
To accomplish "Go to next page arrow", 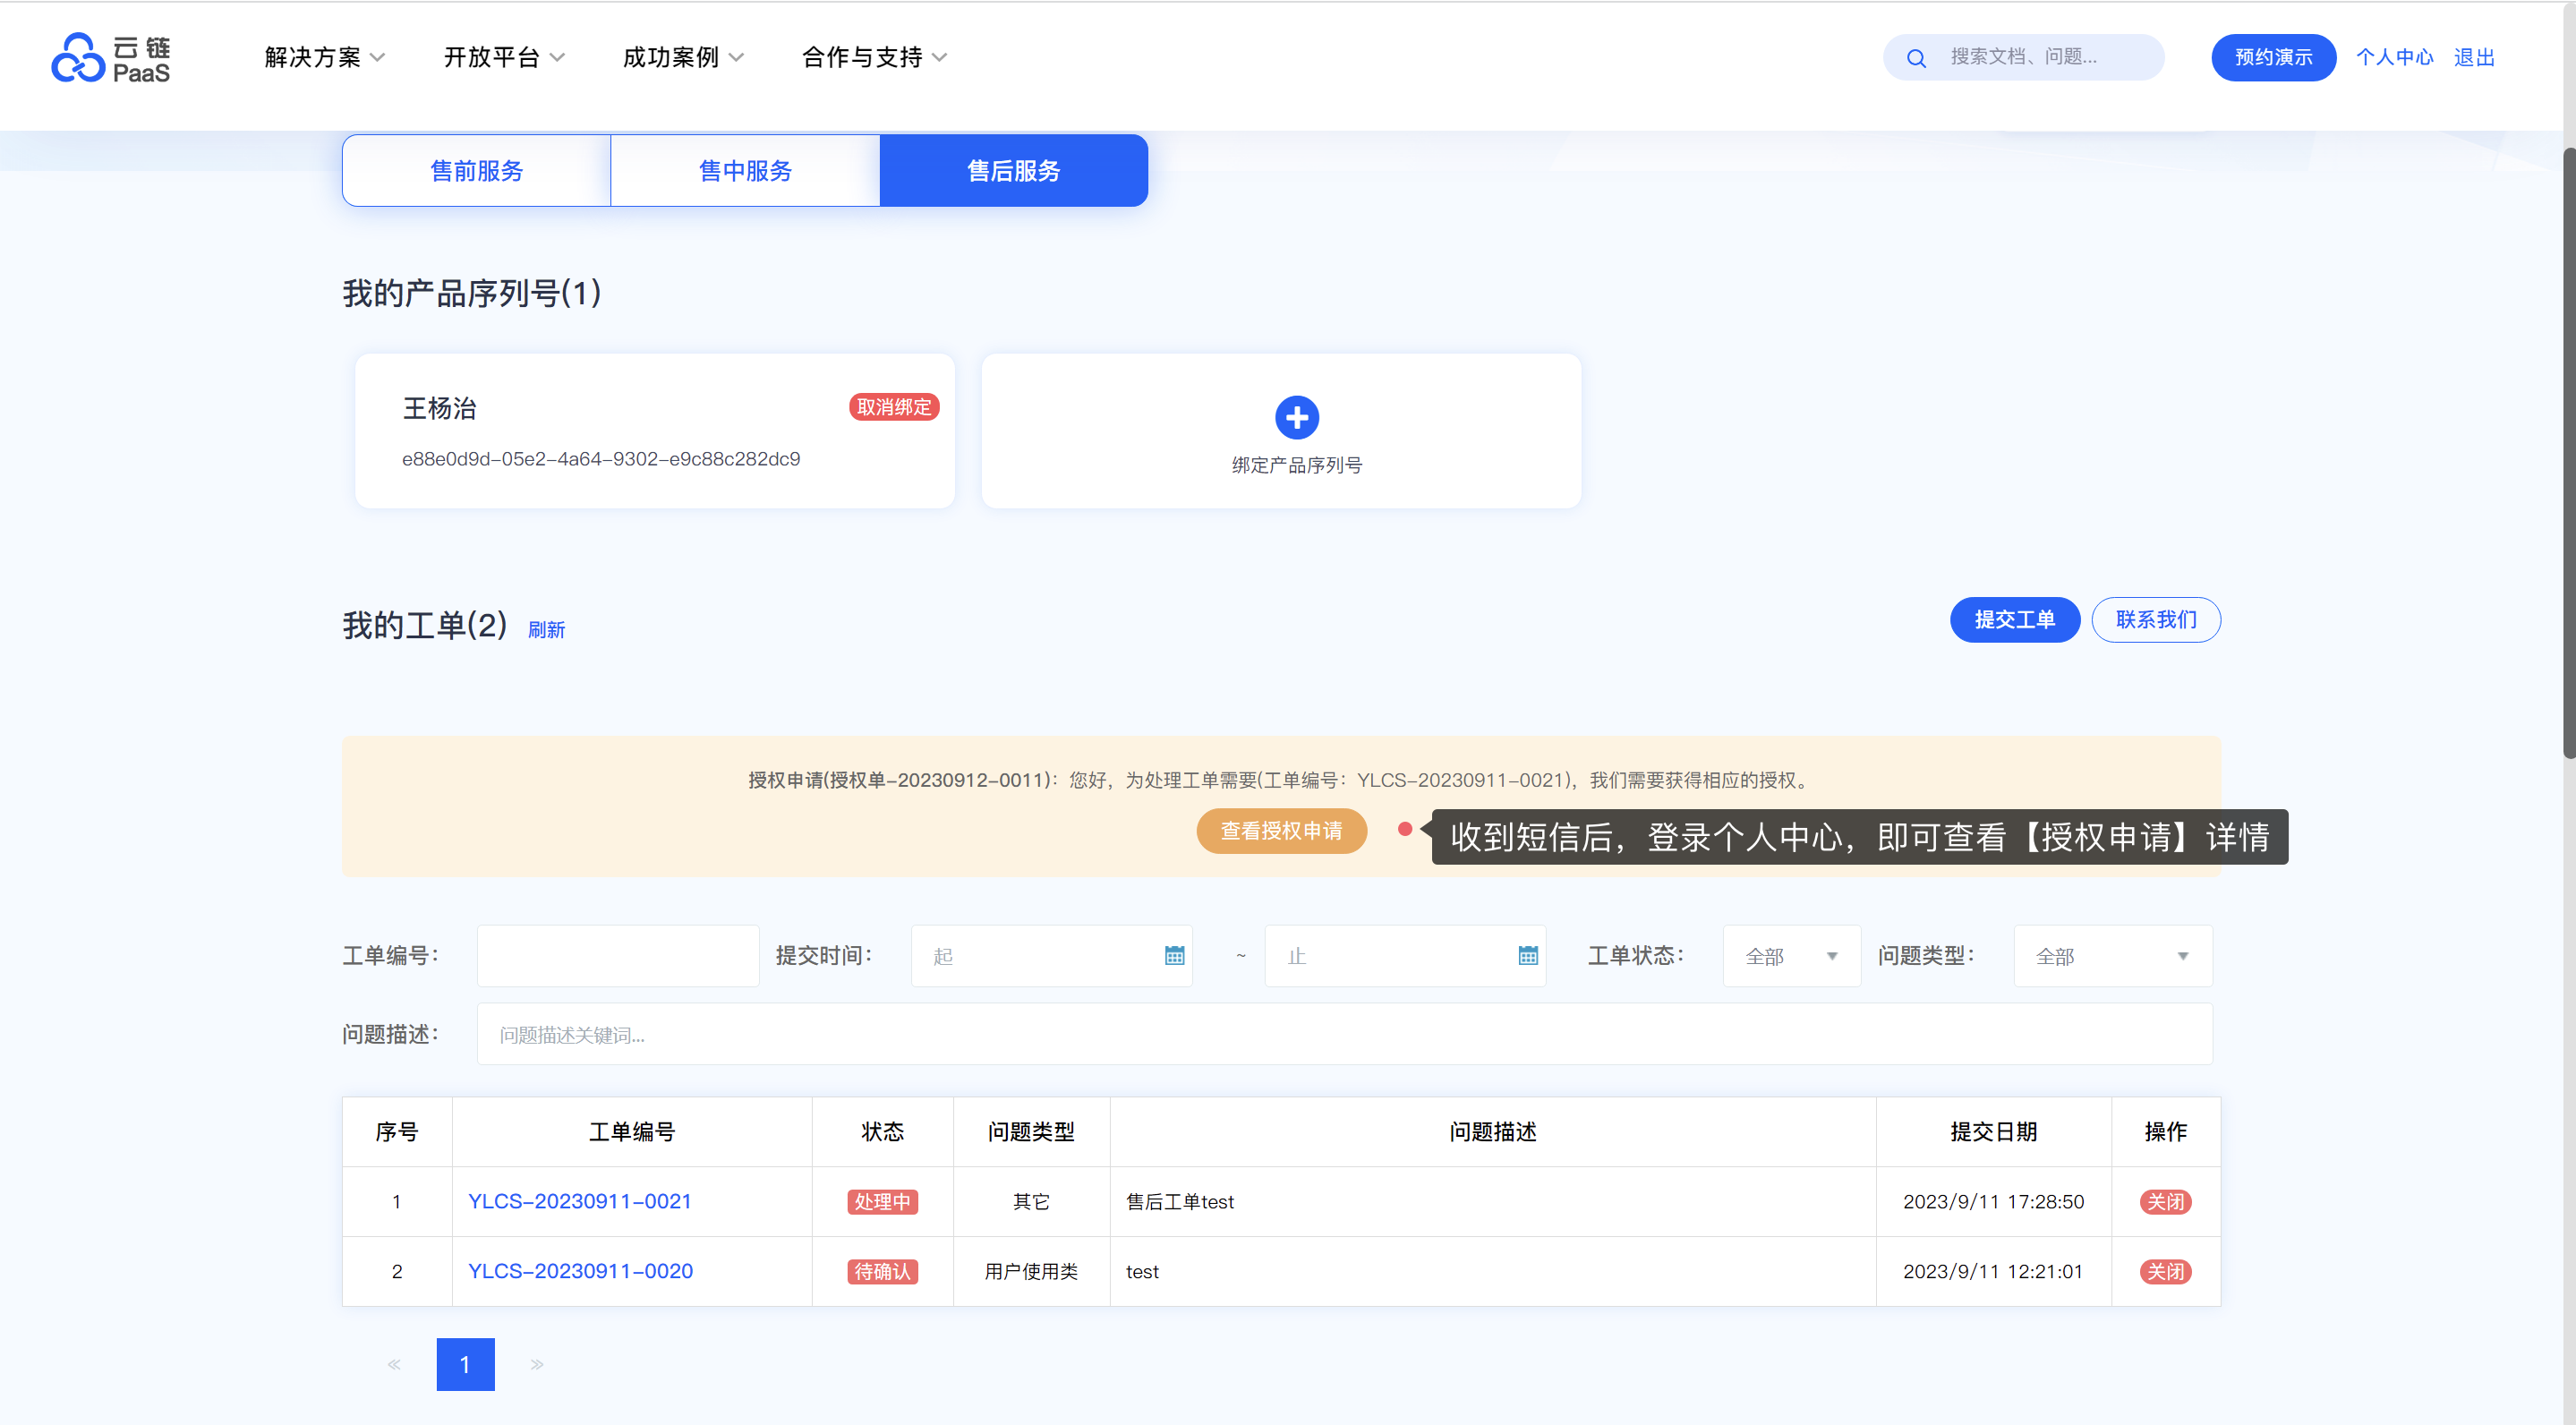I will point(537,1364).
